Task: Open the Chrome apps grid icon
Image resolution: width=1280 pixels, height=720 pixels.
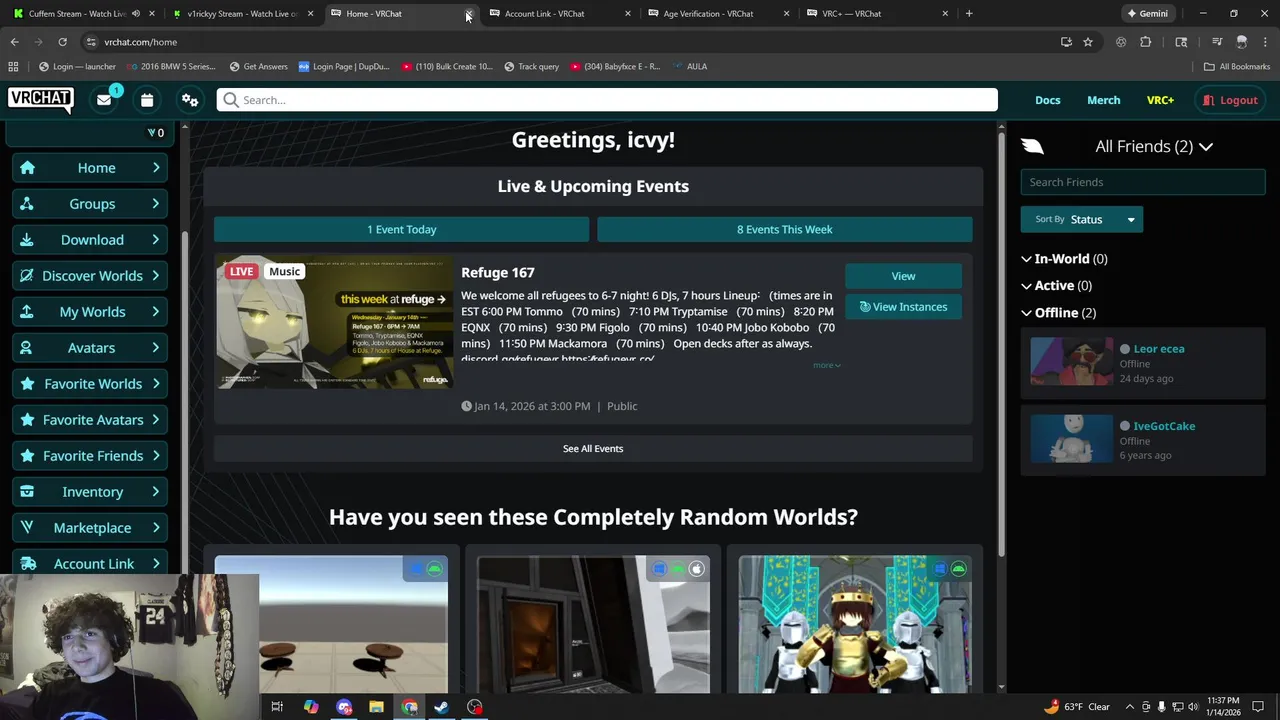Action: (x=13, y=67)
